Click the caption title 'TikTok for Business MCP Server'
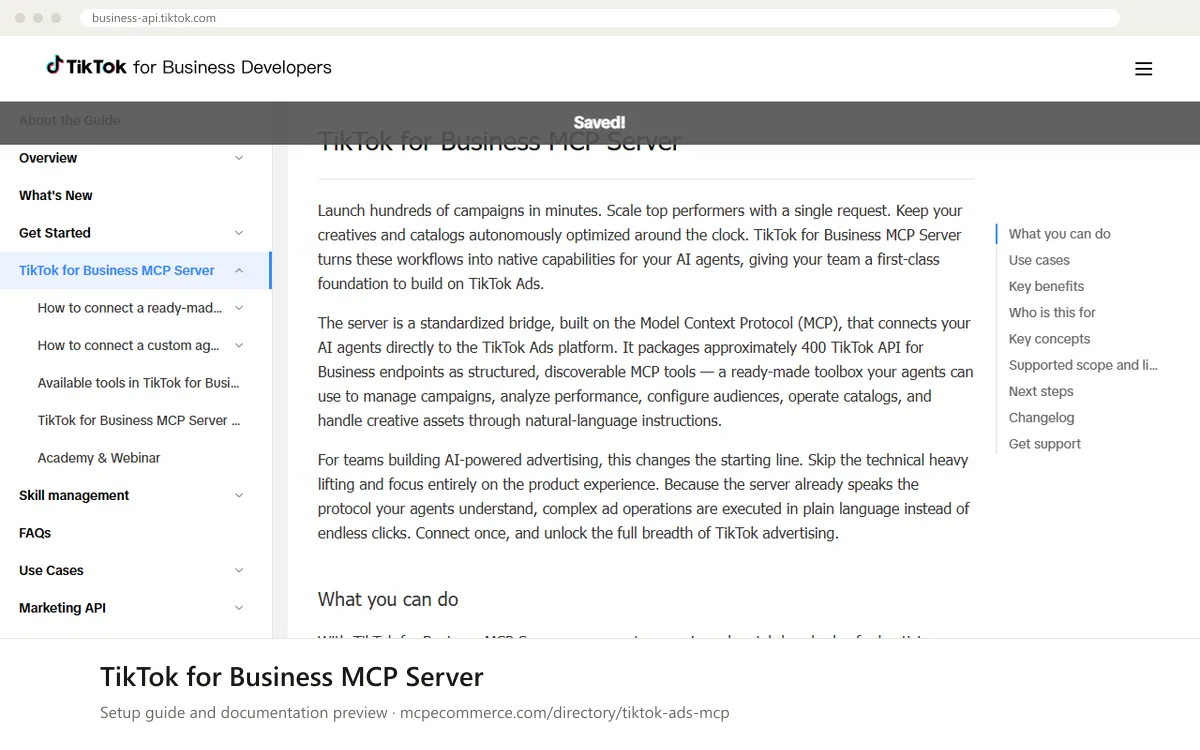 pyautogui.click(x=292, y=677)
